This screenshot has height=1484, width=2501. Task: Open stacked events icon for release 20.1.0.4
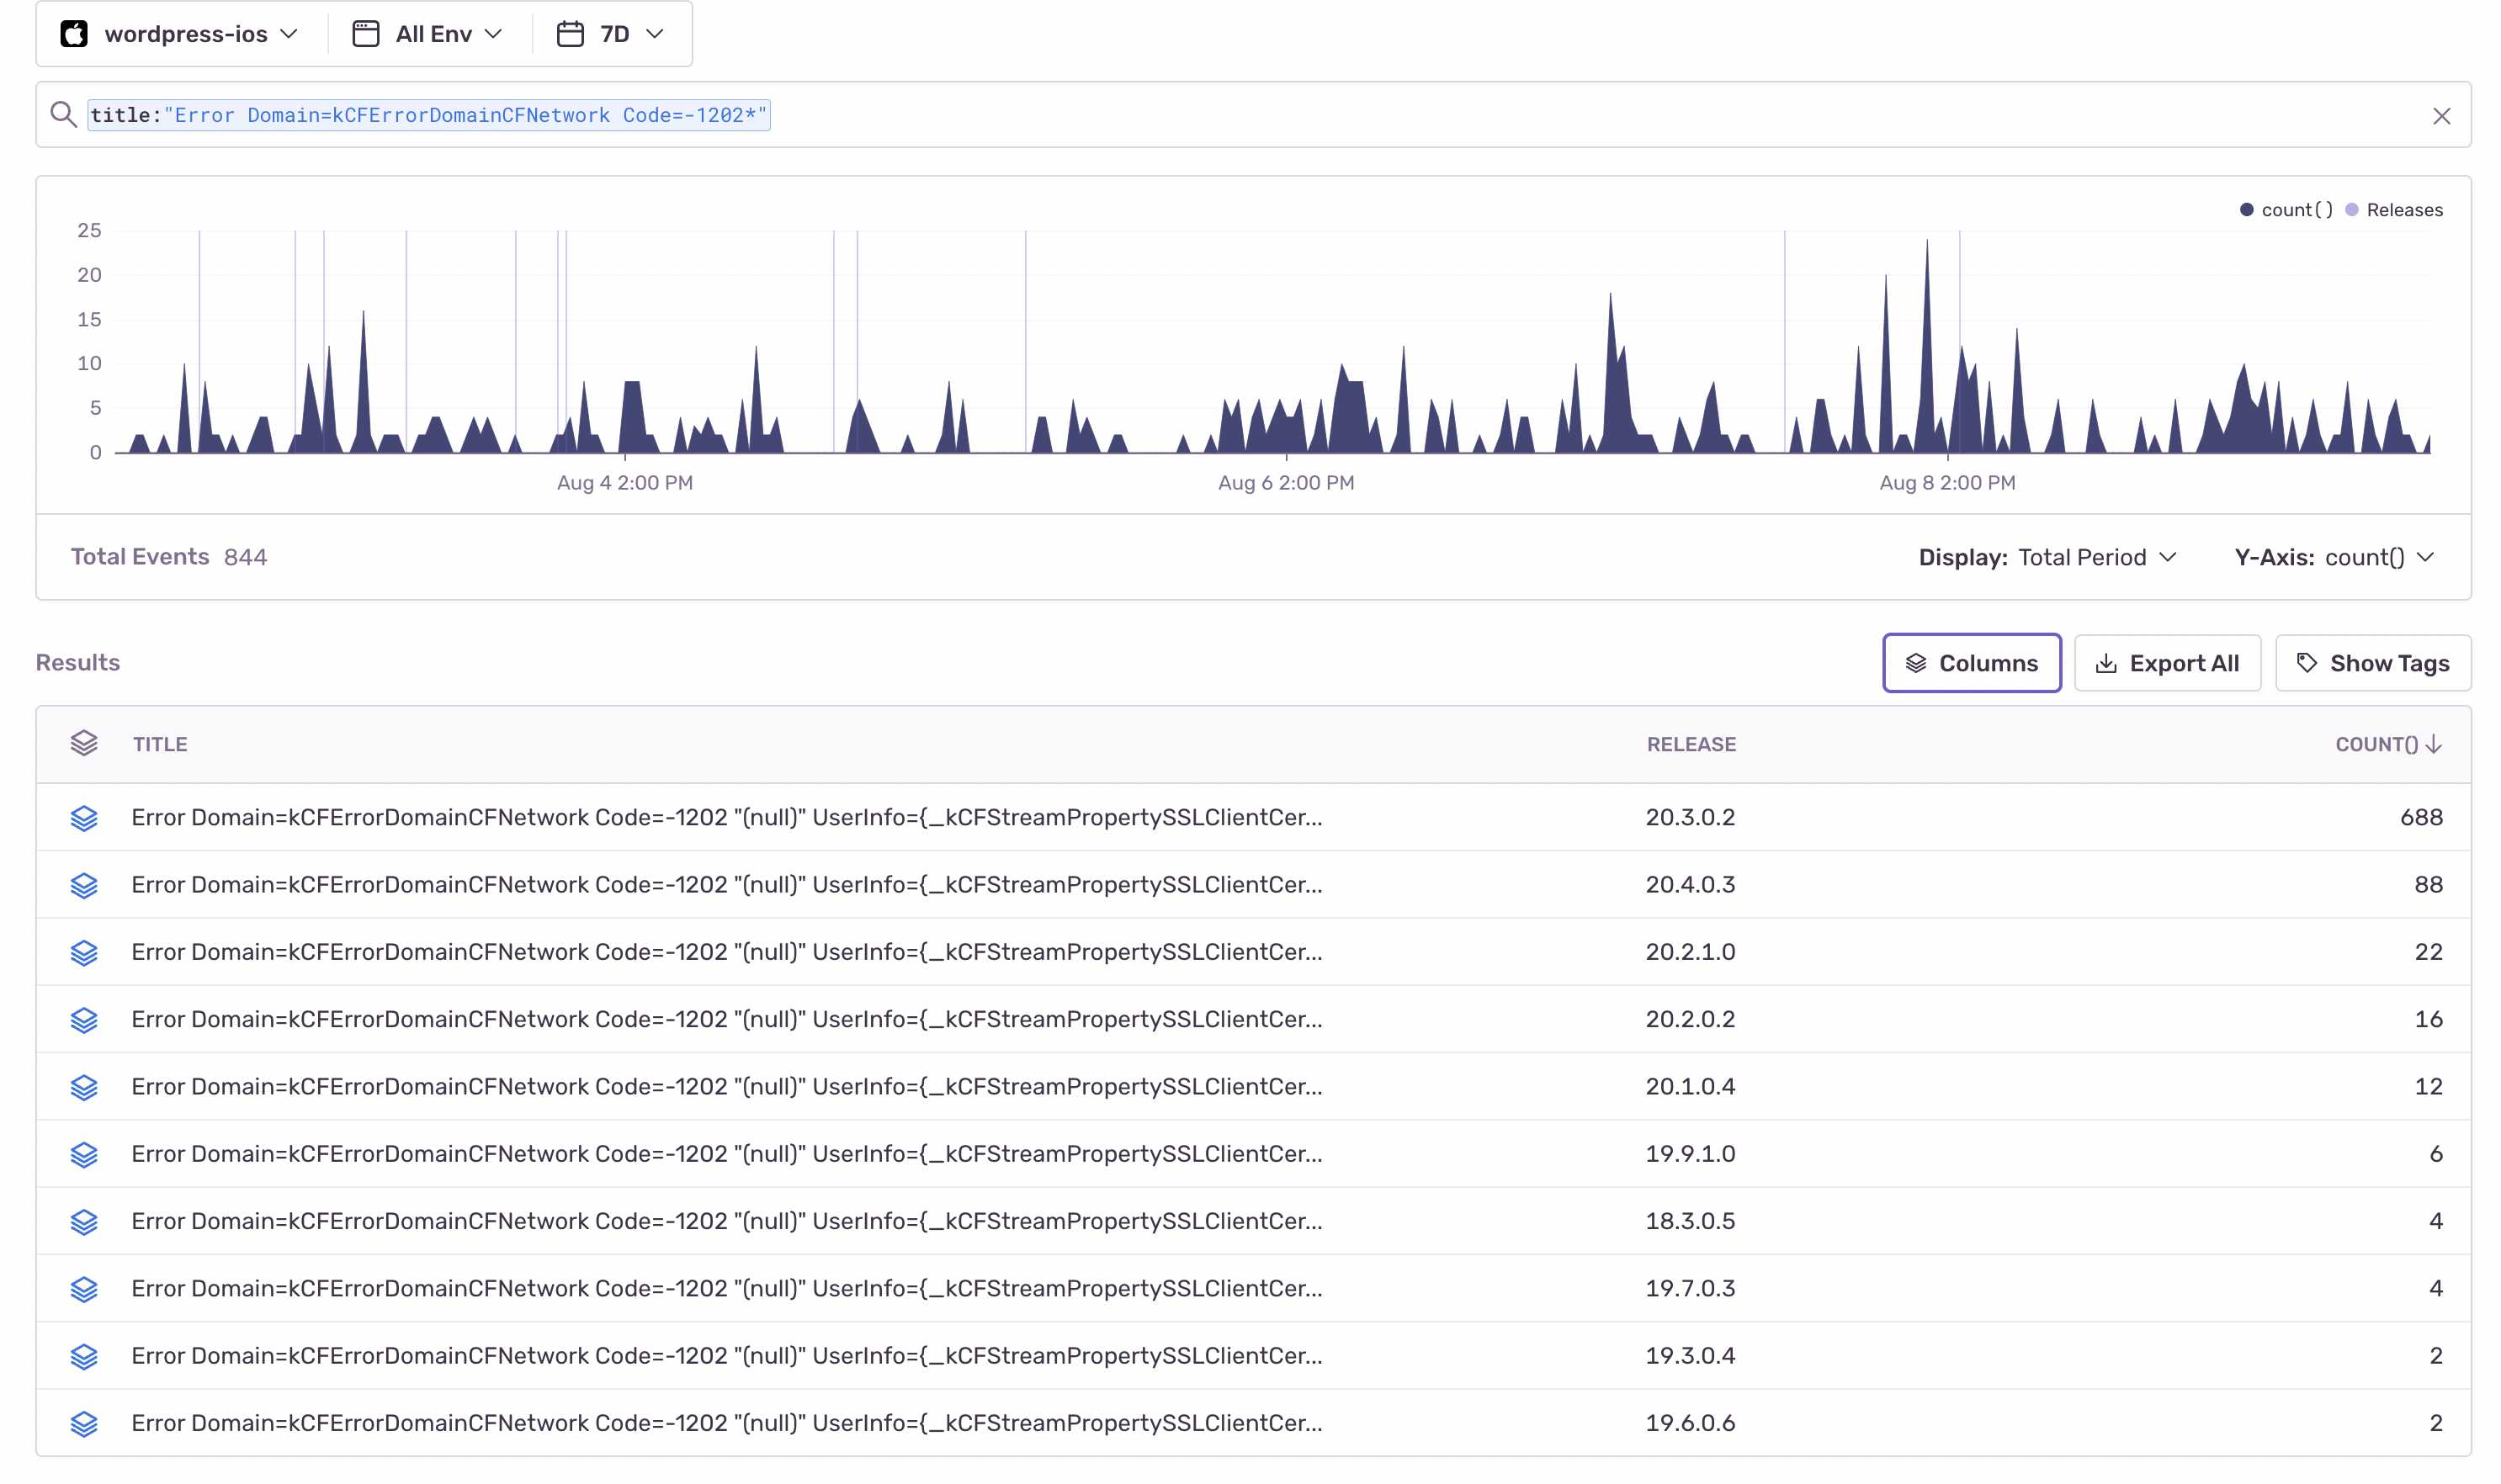pyautogui.click(x=84, y=1087)
